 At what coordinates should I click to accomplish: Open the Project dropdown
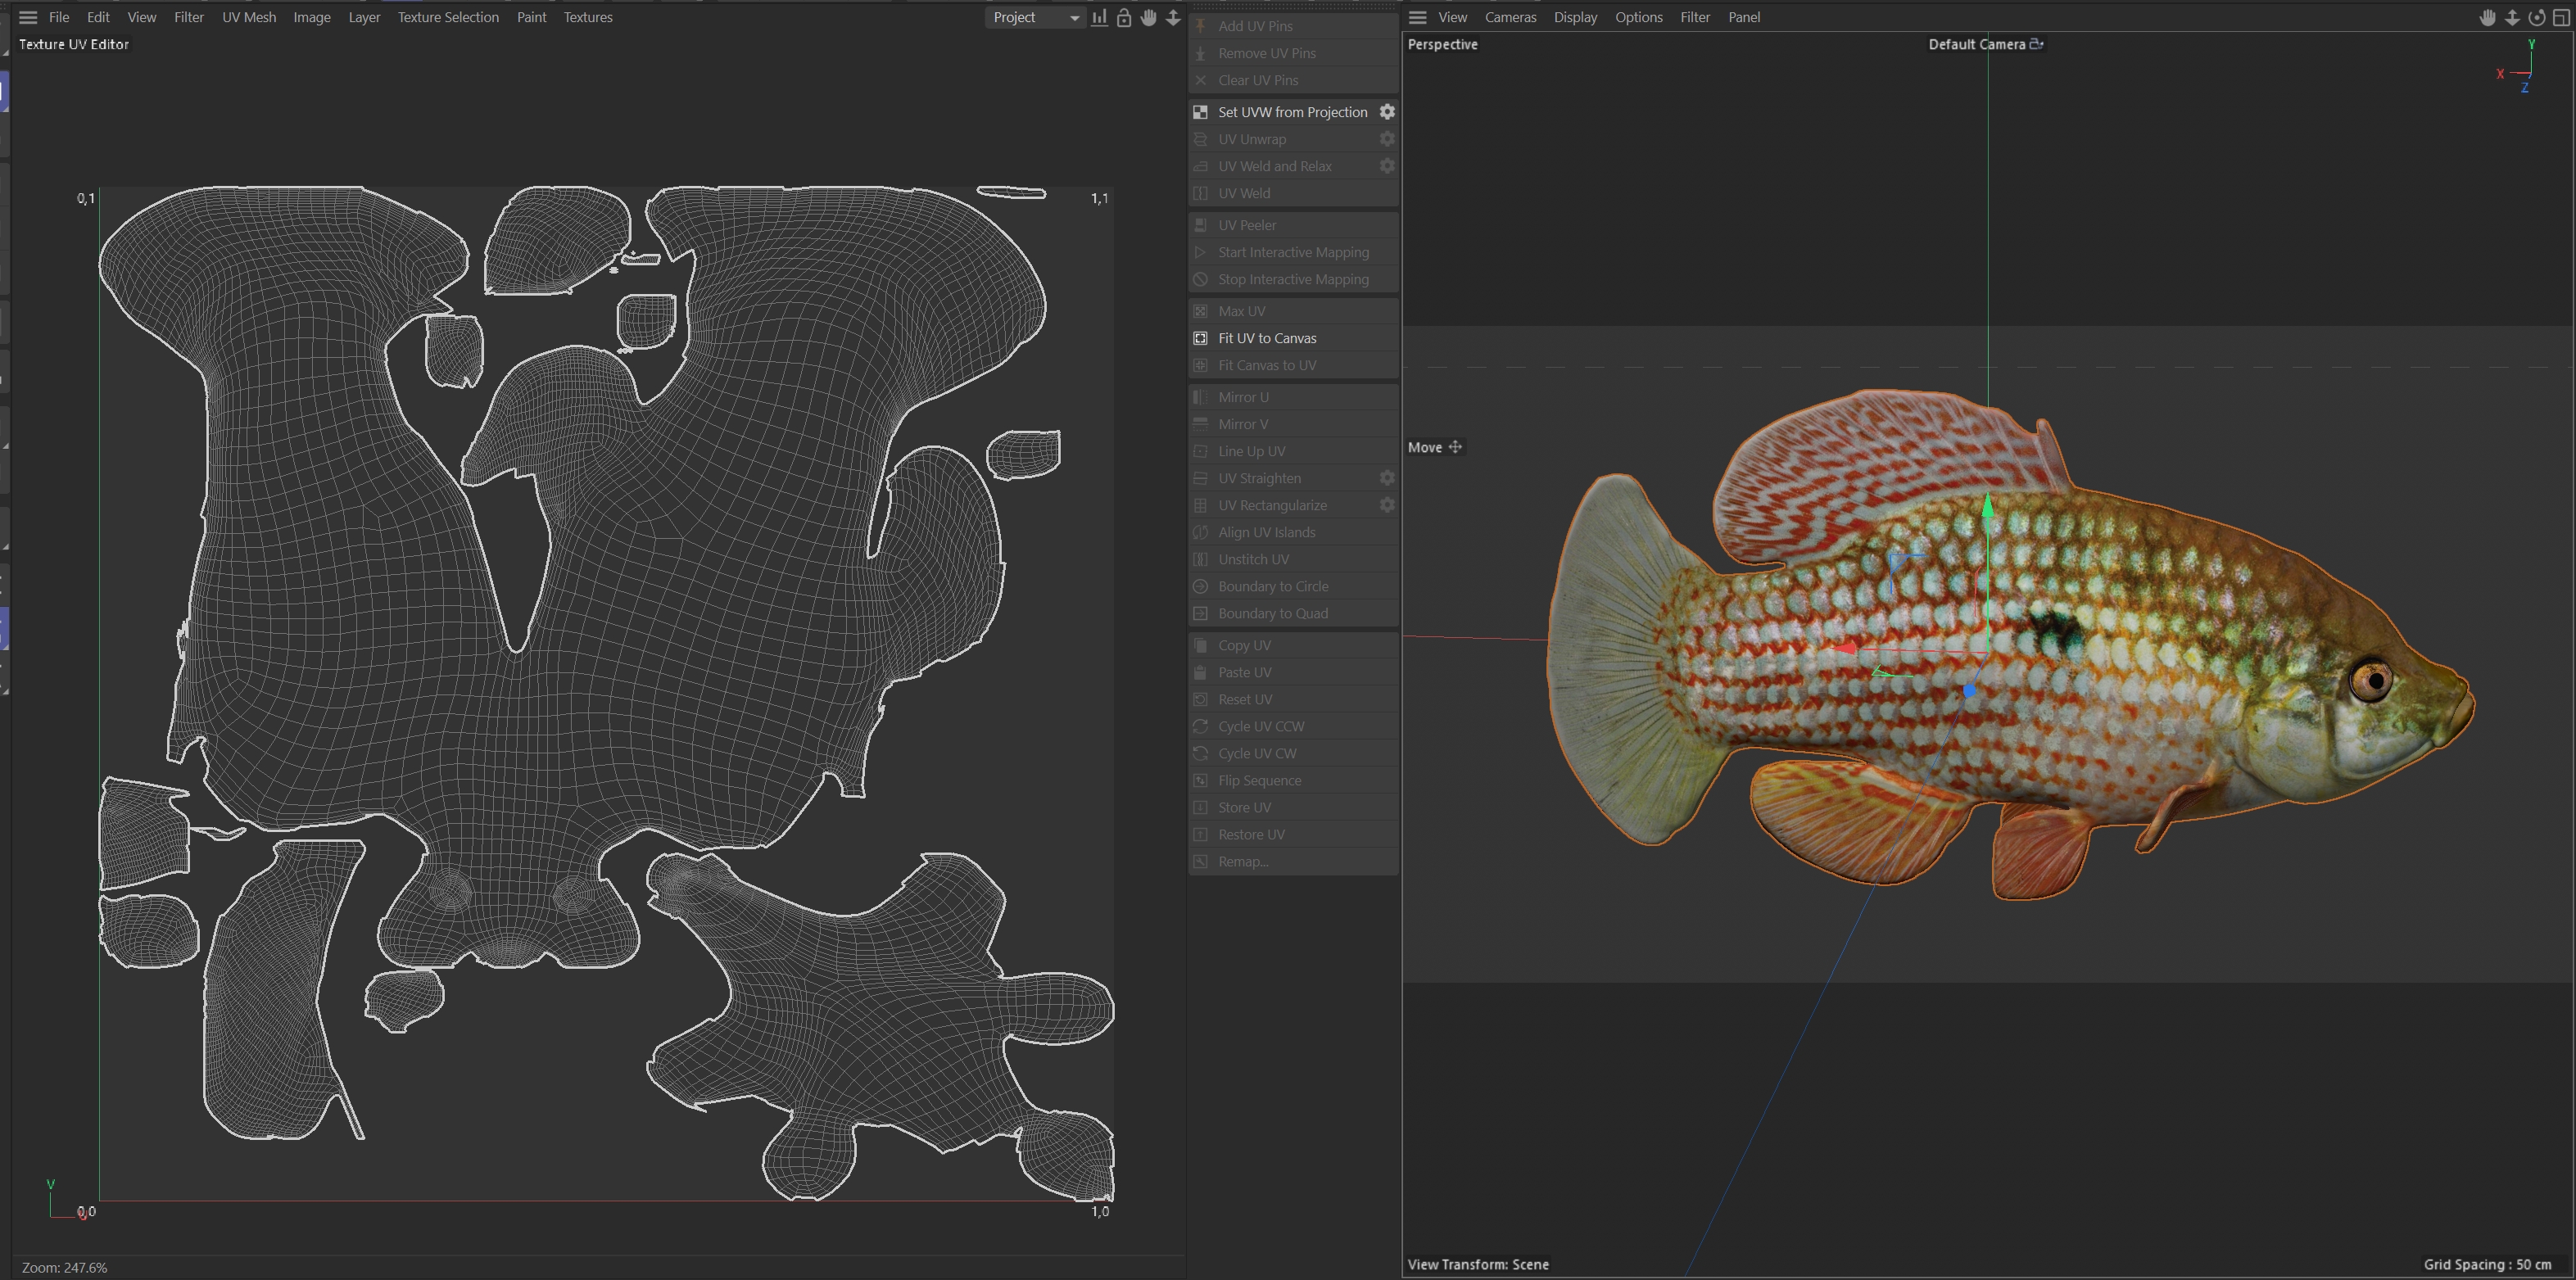(1035, 17)
